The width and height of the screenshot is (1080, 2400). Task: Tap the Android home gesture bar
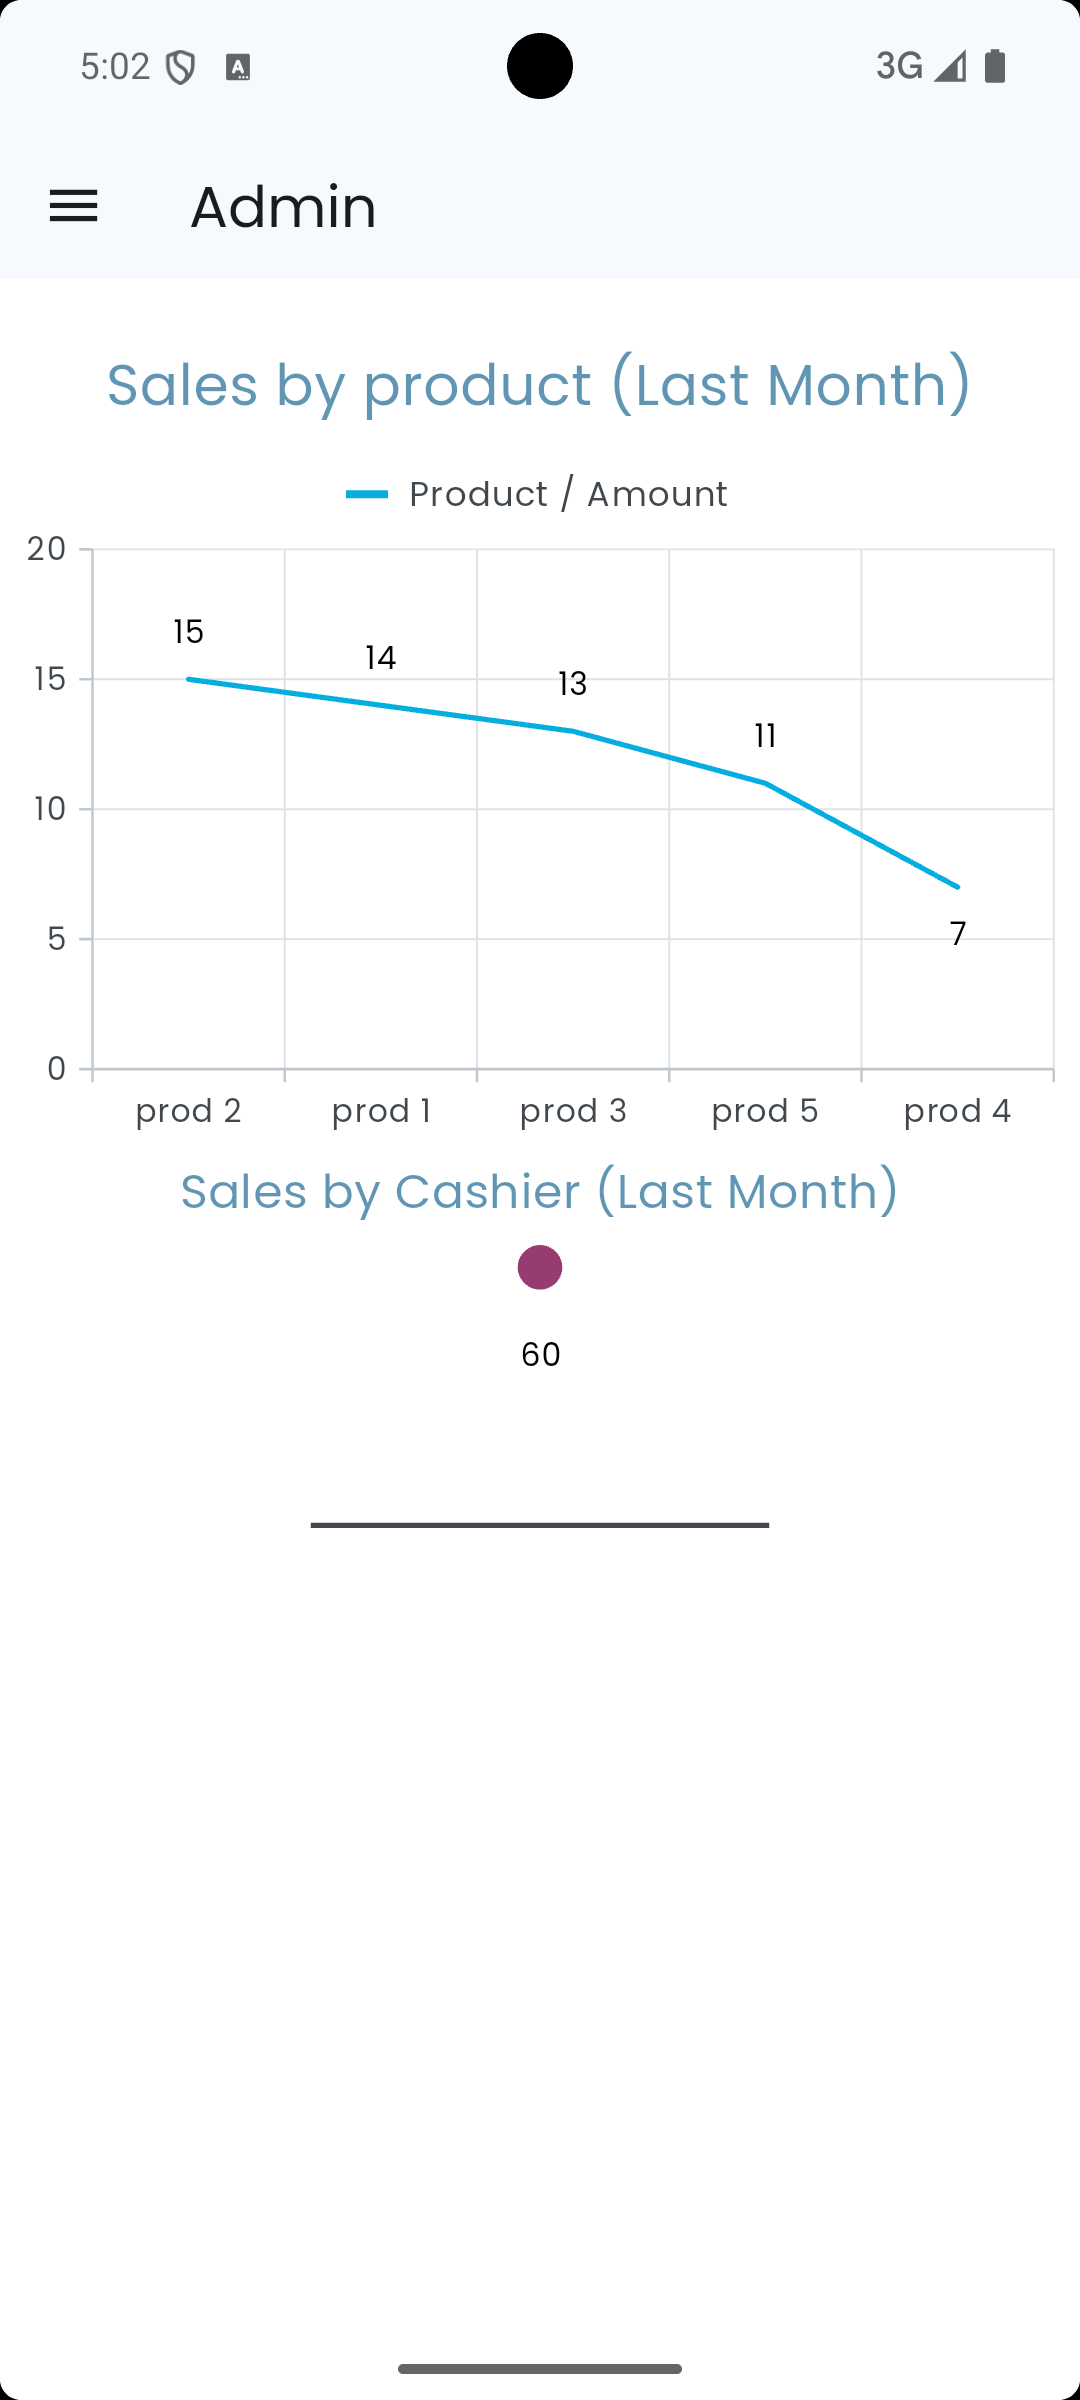[540, 2369]
